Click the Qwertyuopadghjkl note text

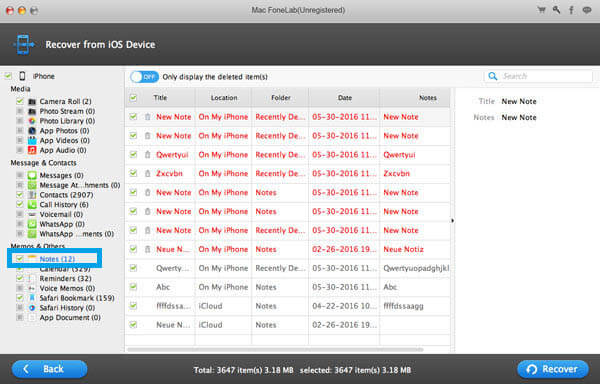[416, 268]
